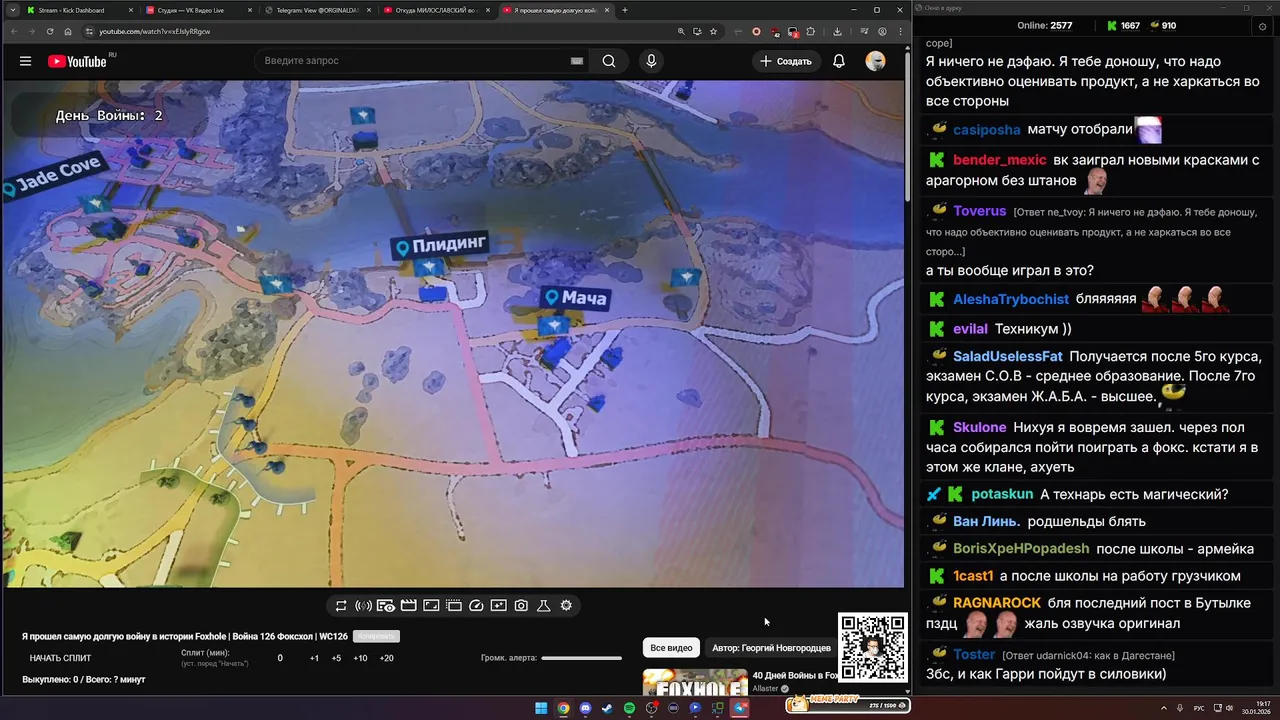The width and height of the screenshot is (1280, 720).
Task: Close the Stream - Kick Dashboard tab
Action: point(130,10)
